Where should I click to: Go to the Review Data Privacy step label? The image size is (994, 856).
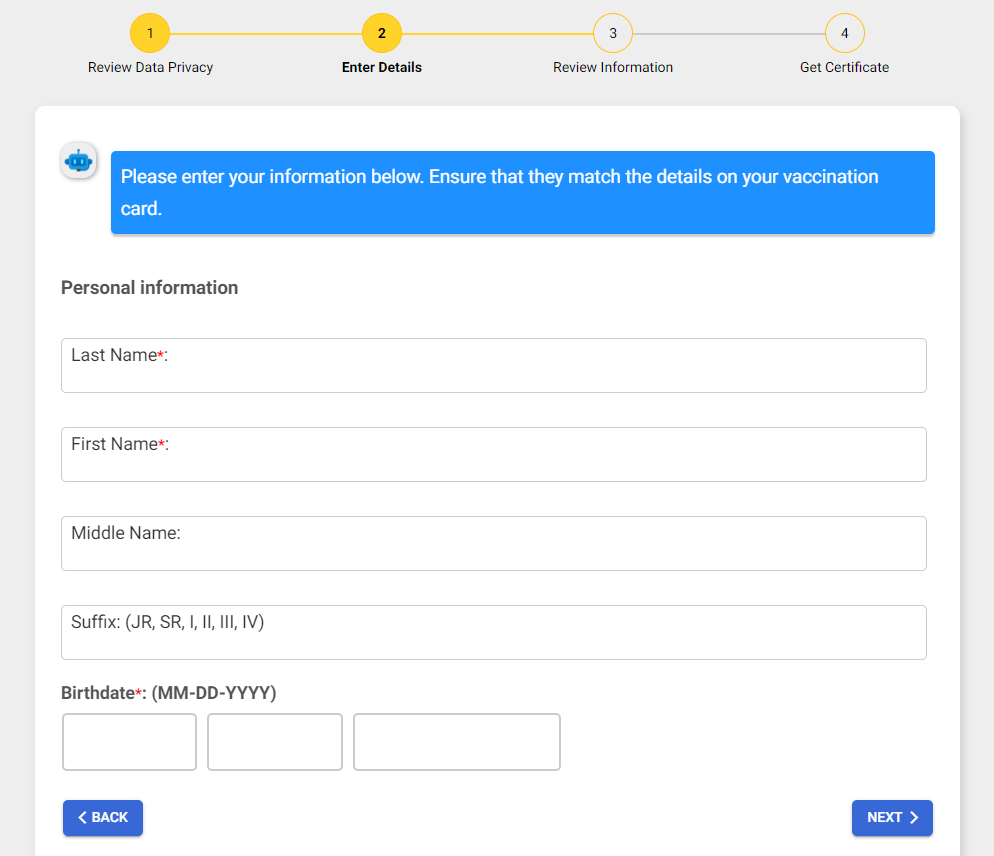point(150,67)
